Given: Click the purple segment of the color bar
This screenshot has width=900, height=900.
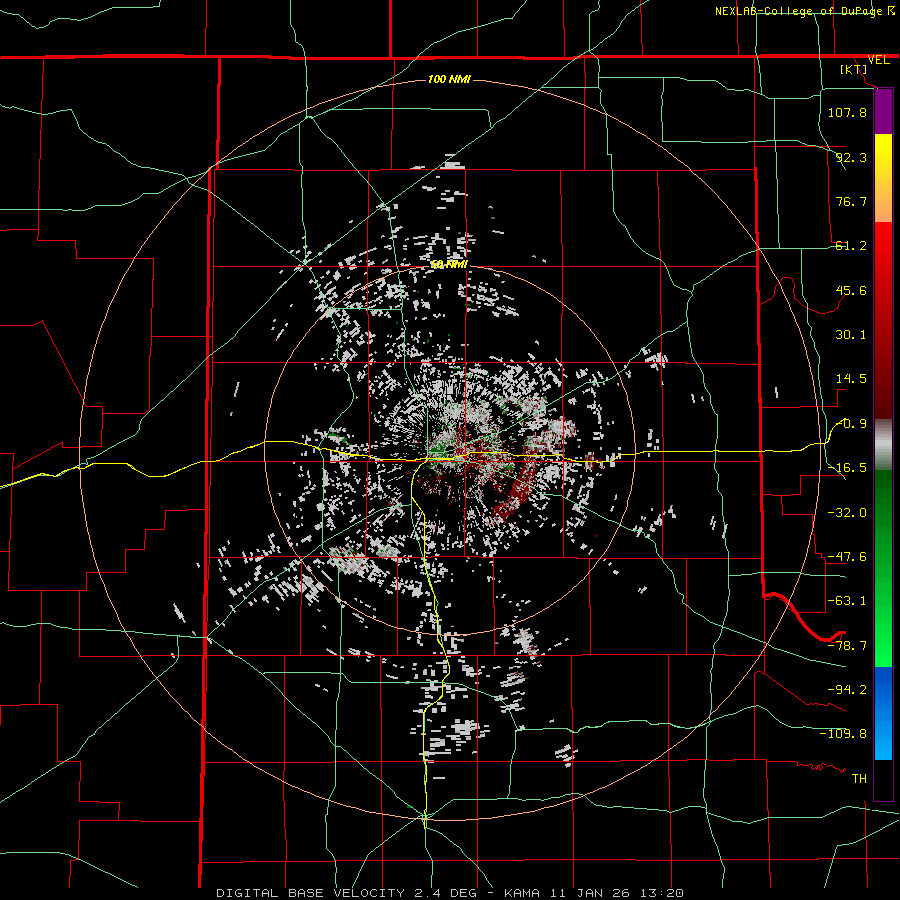Looking at the screenshot, I should click(883, 112).
